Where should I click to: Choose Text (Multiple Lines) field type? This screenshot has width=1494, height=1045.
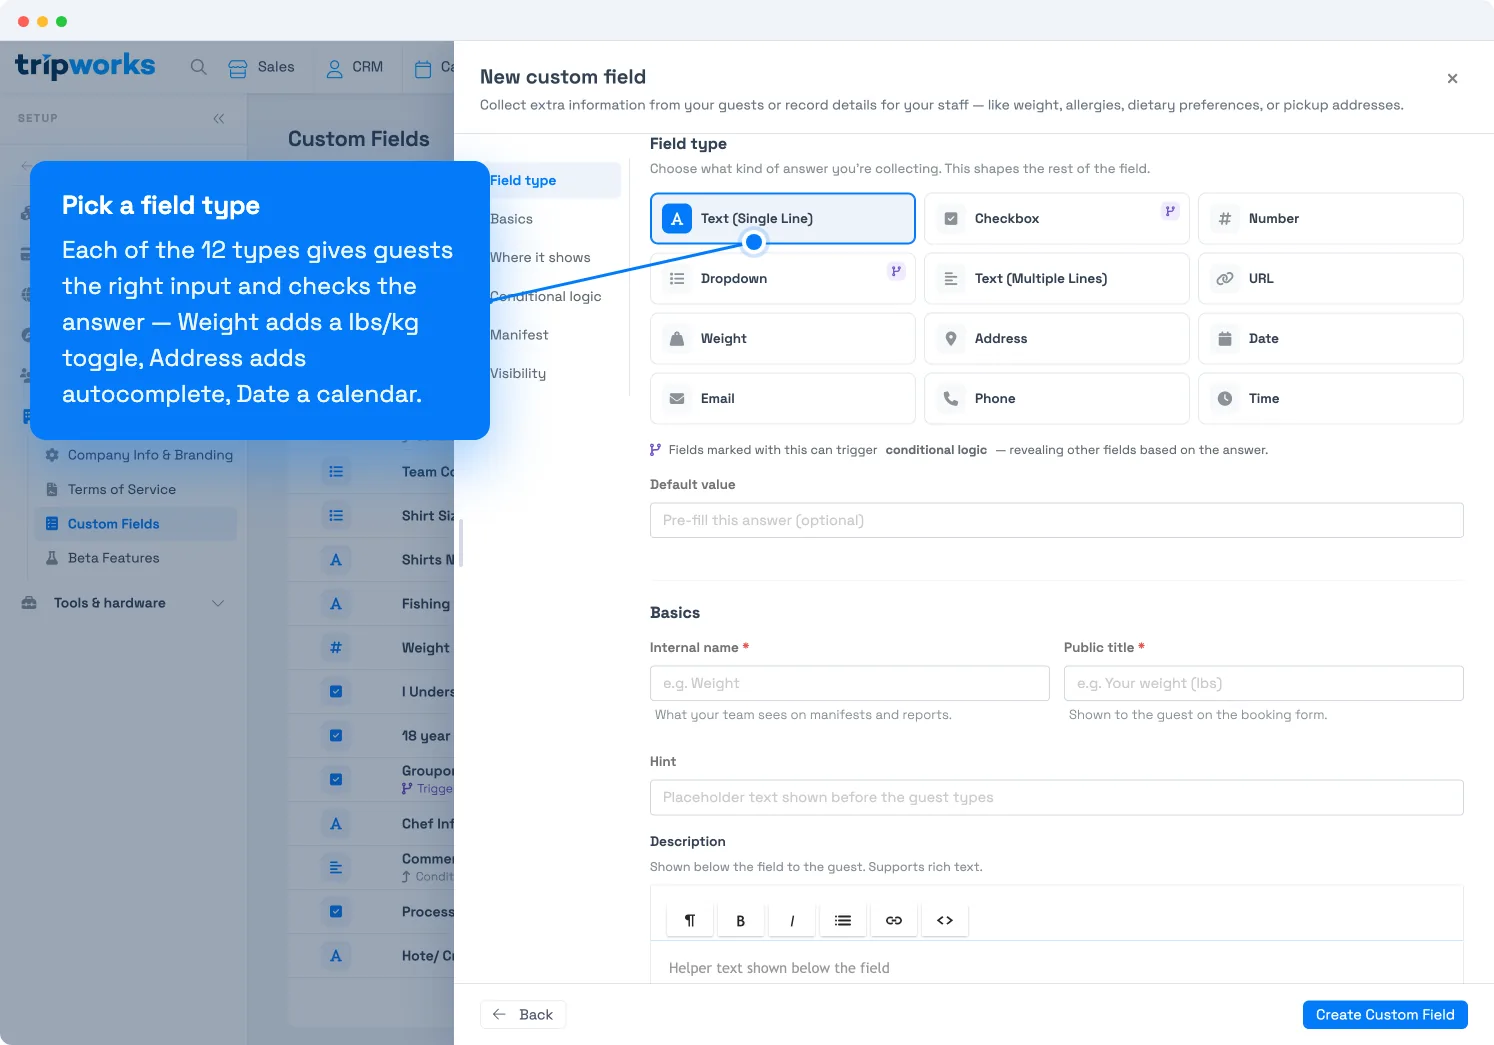tap(1056, 279)
